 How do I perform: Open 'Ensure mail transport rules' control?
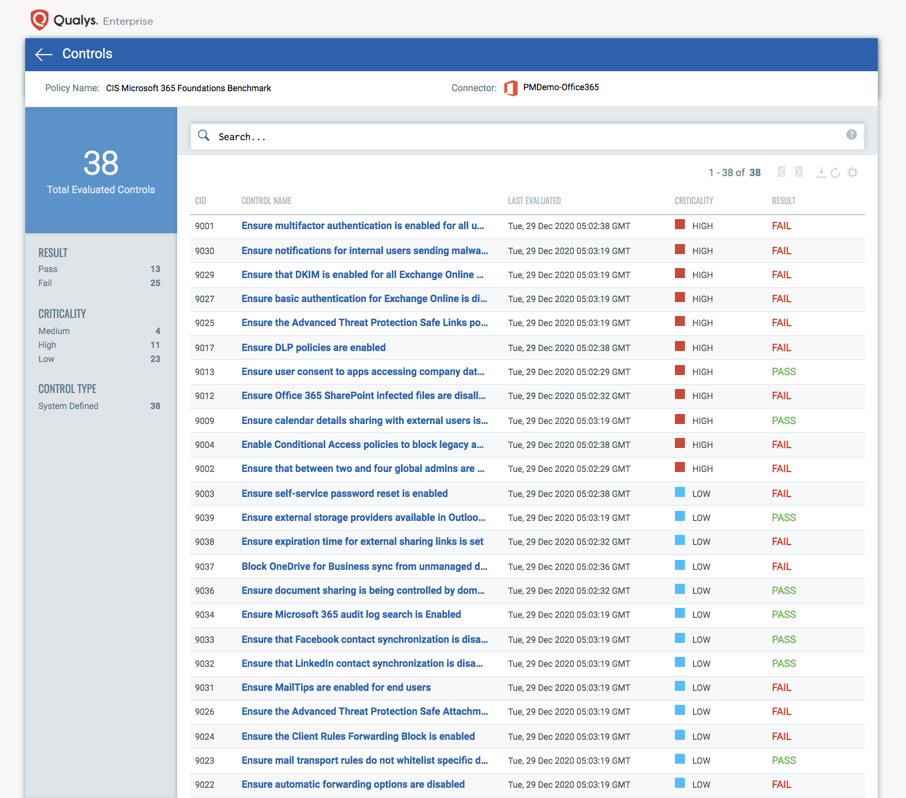click(x=365, y=761)
